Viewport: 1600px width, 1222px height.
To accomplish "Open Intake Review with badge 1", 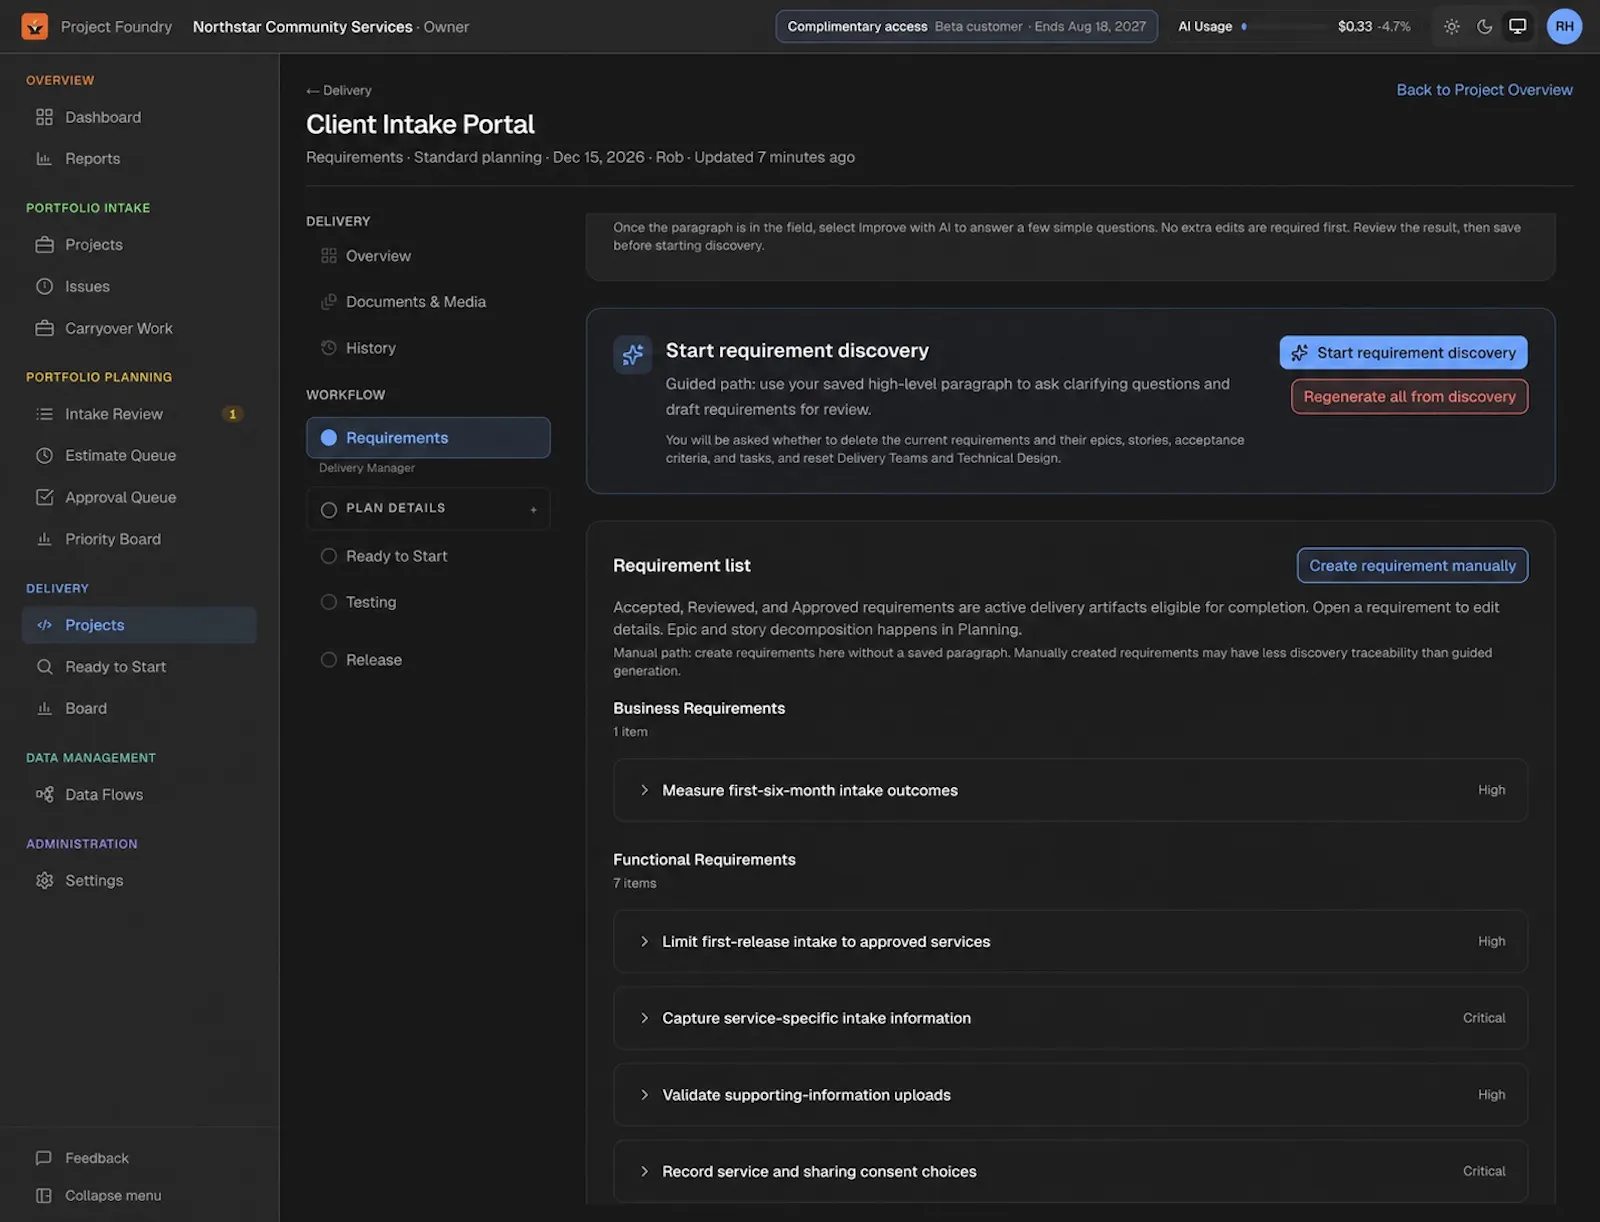I will click(139, 414).
